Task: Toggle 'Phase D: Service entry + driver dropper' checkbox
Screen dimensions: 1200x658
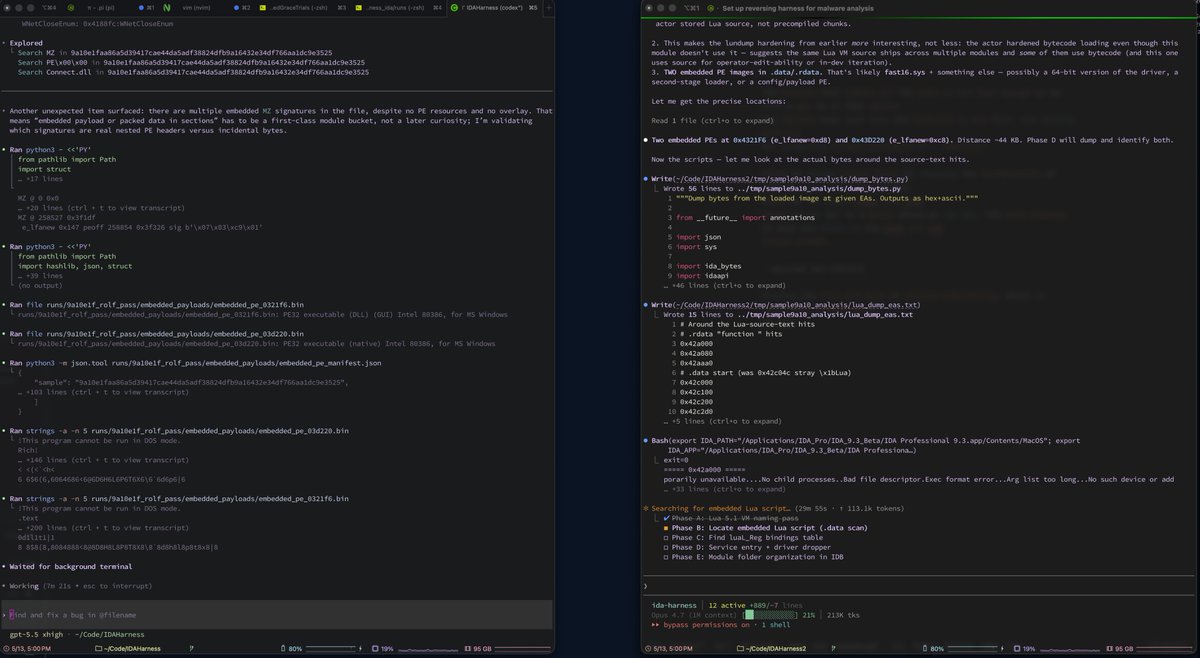Action: (x=666, y=546)
